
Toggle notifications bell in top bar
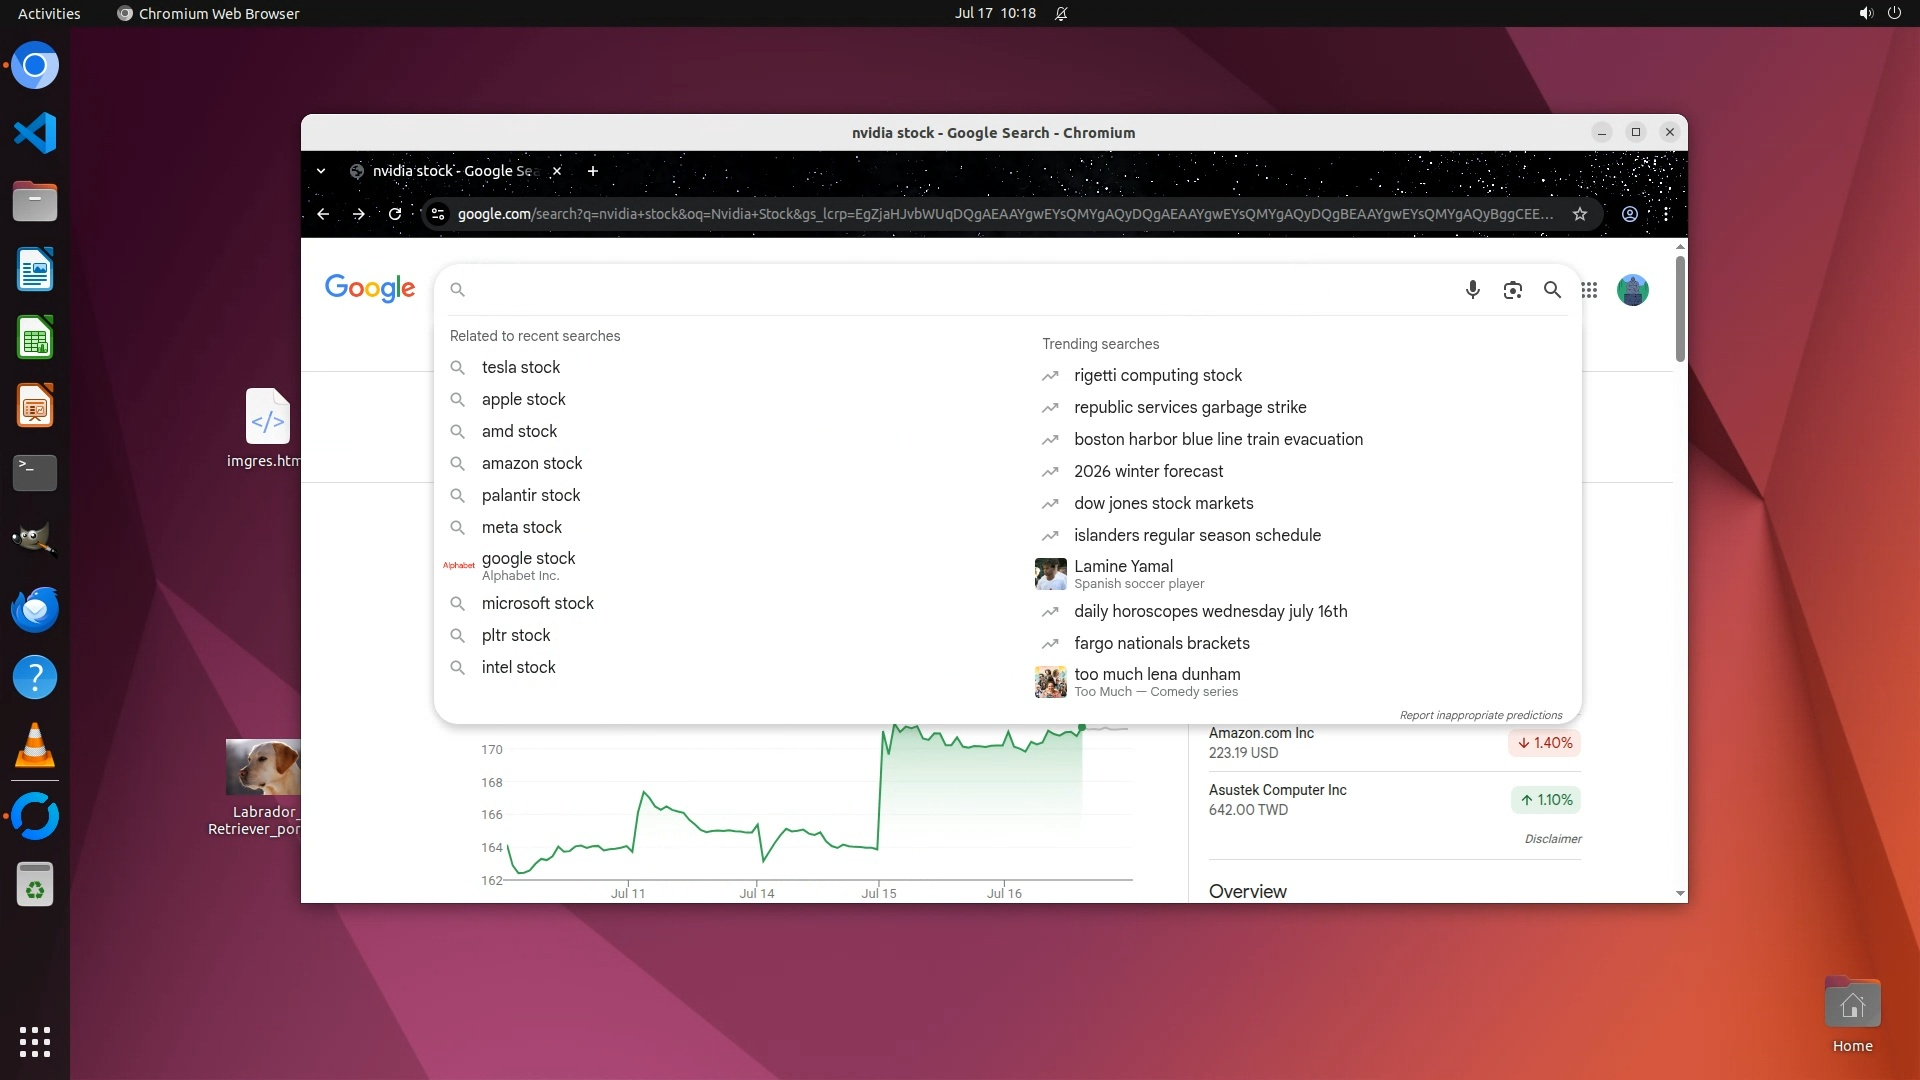pyautogui.click(x=1061, y=13)
